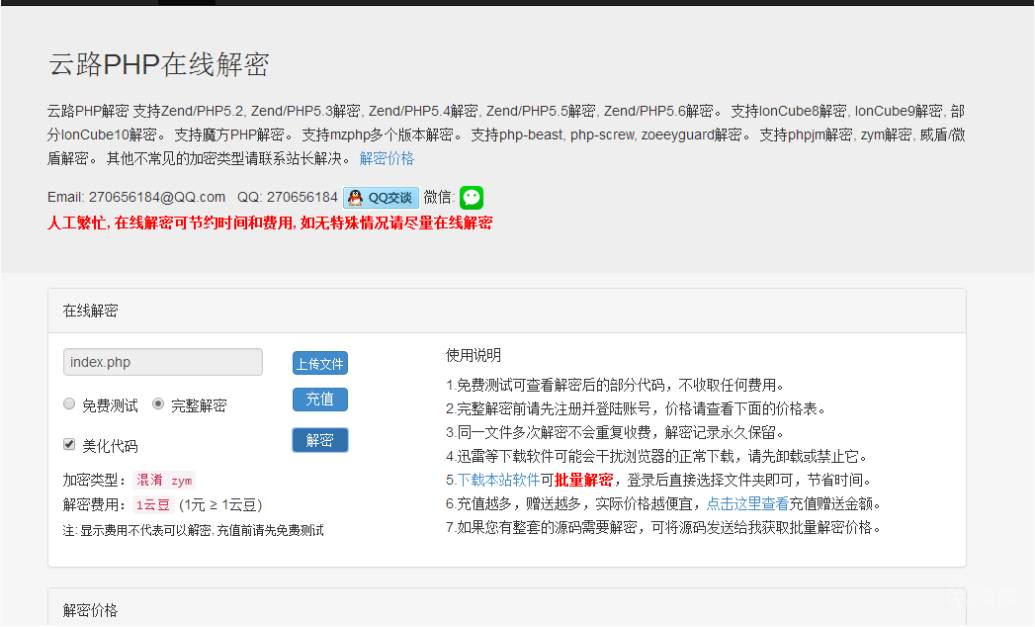Viewport: 1035px width, 627px height.
Task: Click the QQ: 270656184 number text
Action: coord(287,197)
